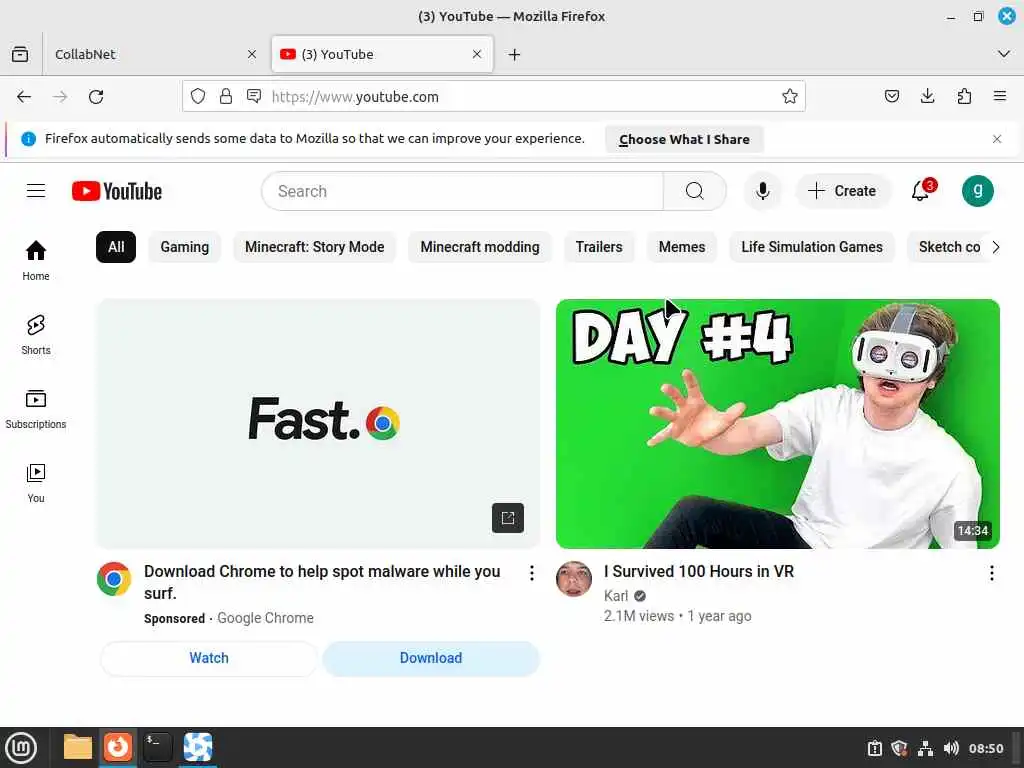Open Linux Mint start menu
Screen dimensions: 1024x768
(21, 747)
